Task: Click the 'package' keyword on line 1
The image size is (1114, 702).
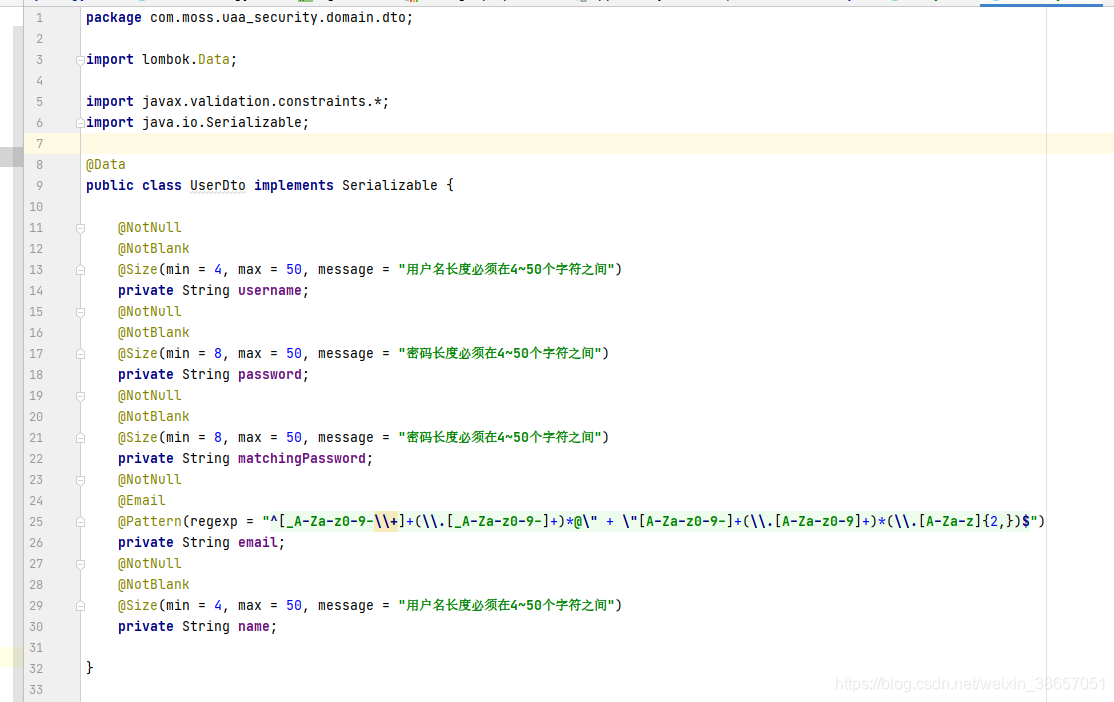Action: pyautogui.click(x=114, y=18)
